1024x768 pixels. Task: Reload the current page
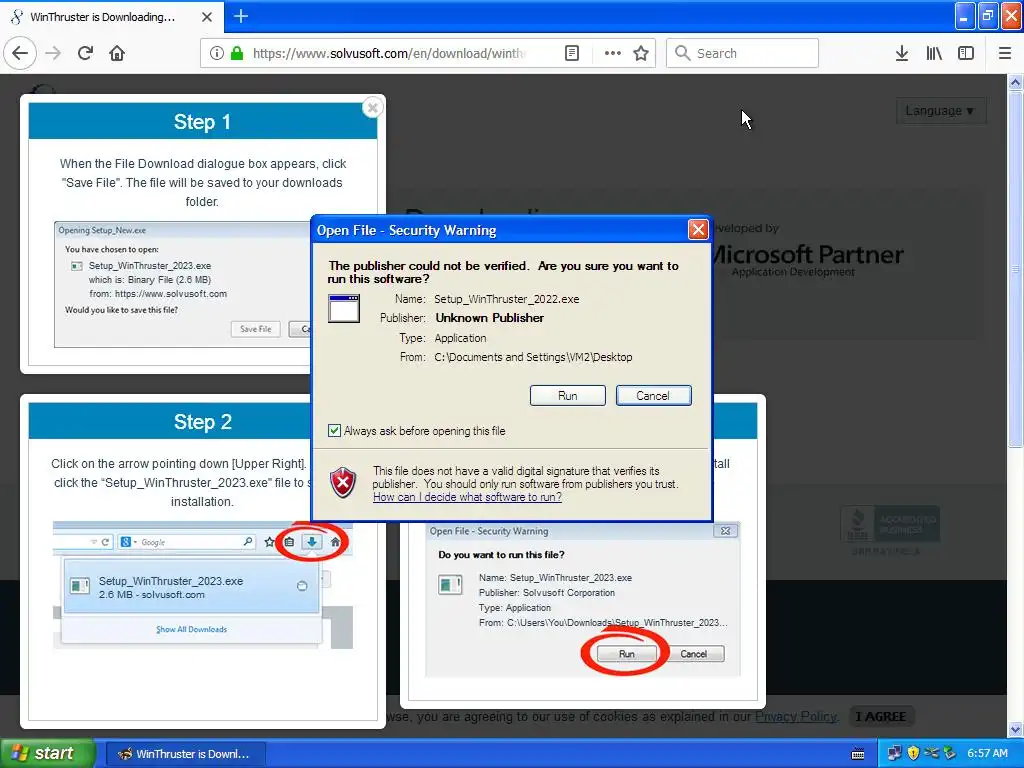(85, 53)
